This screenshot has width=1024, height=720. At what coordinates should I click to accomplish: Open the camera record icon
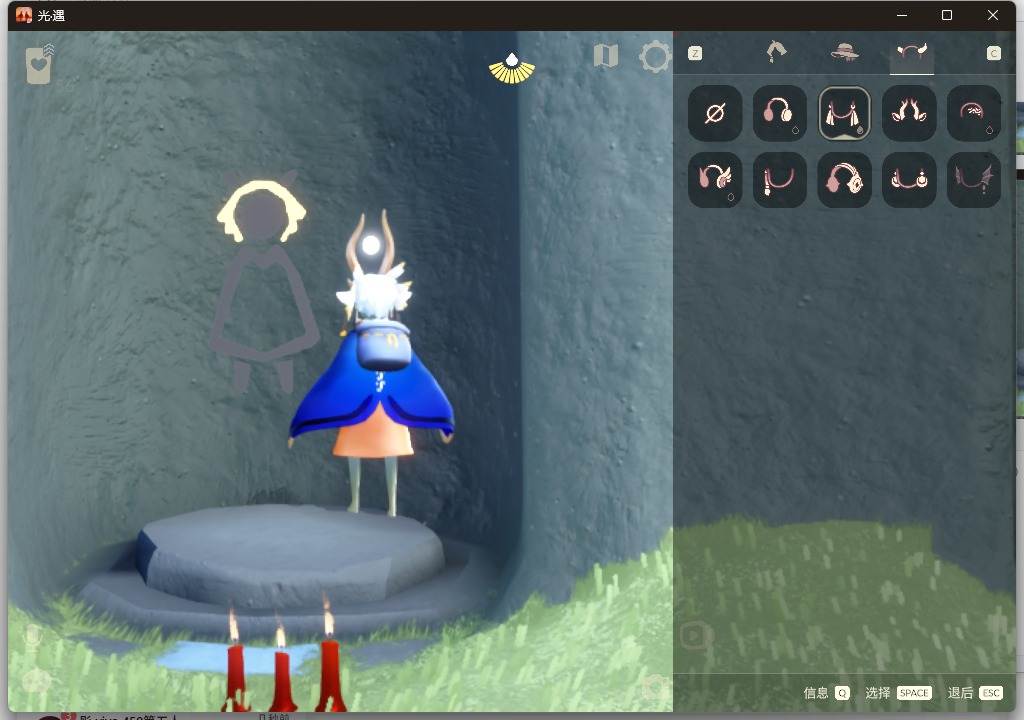coord(697,635)
